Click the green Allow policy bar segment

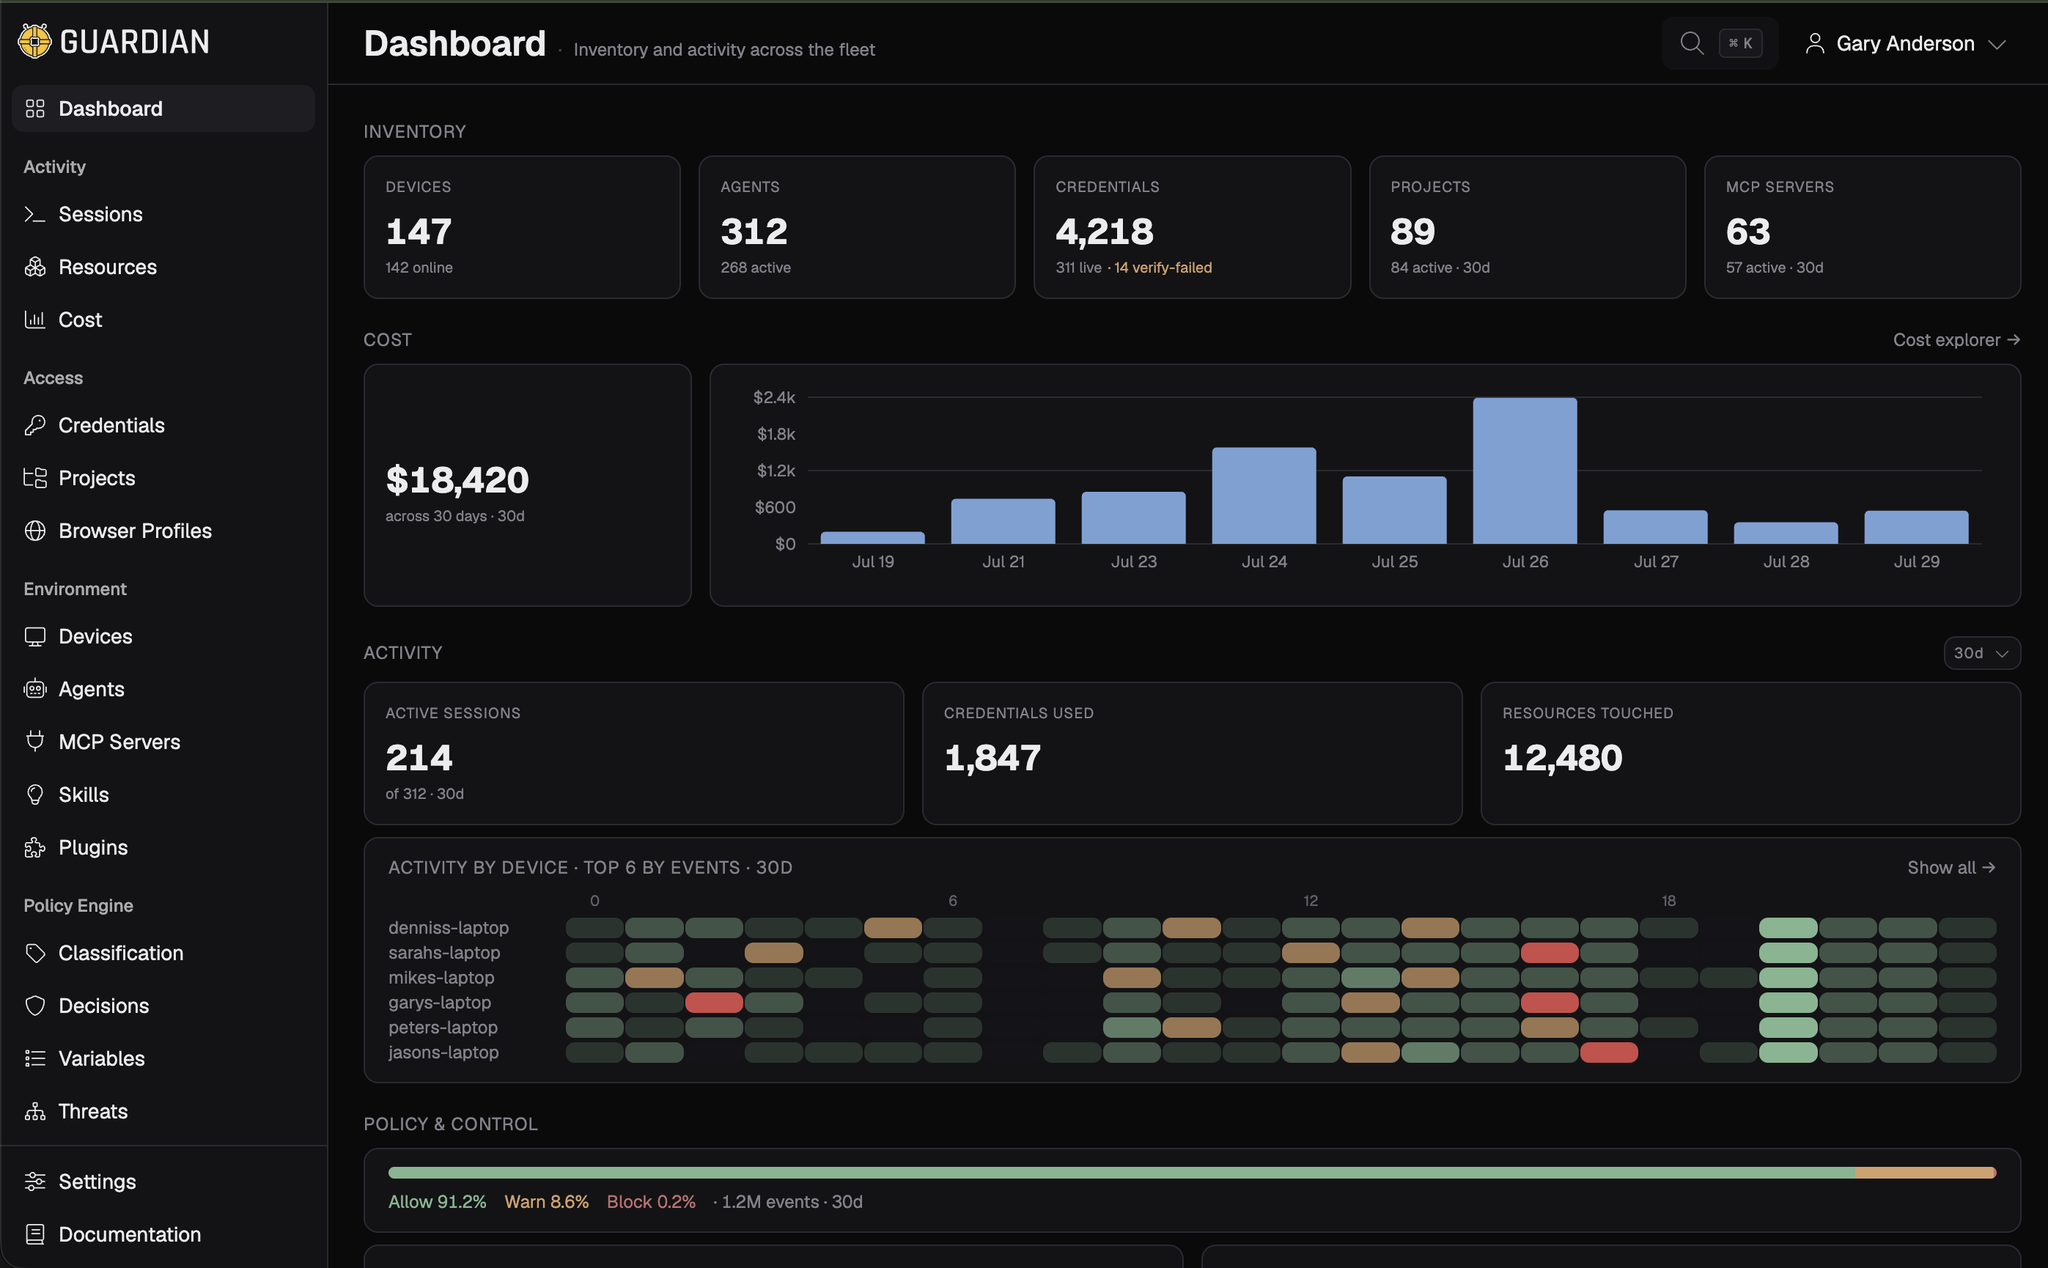1121,1173
